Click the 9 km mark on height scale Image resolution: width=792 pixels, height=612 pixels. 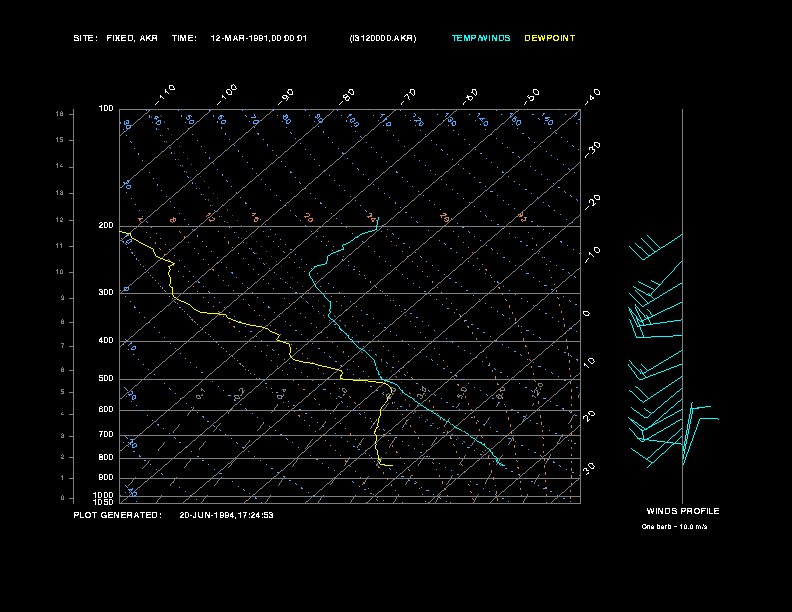(63, 298)
